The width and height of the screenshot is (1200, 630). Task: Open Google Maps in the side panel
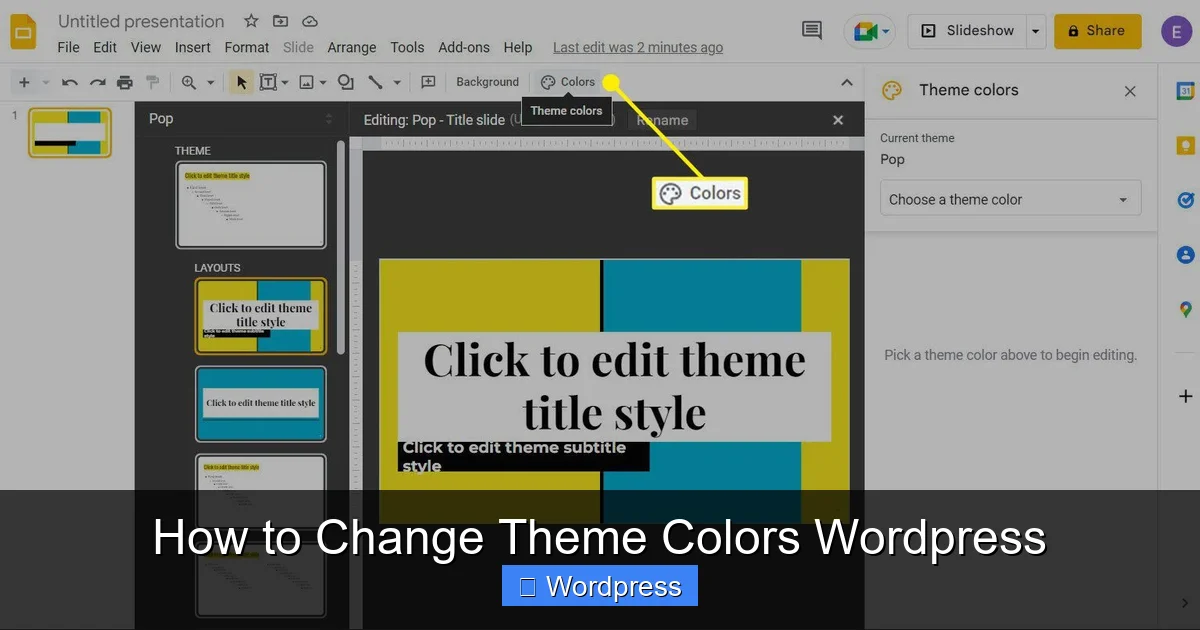tap(1185, 310)
